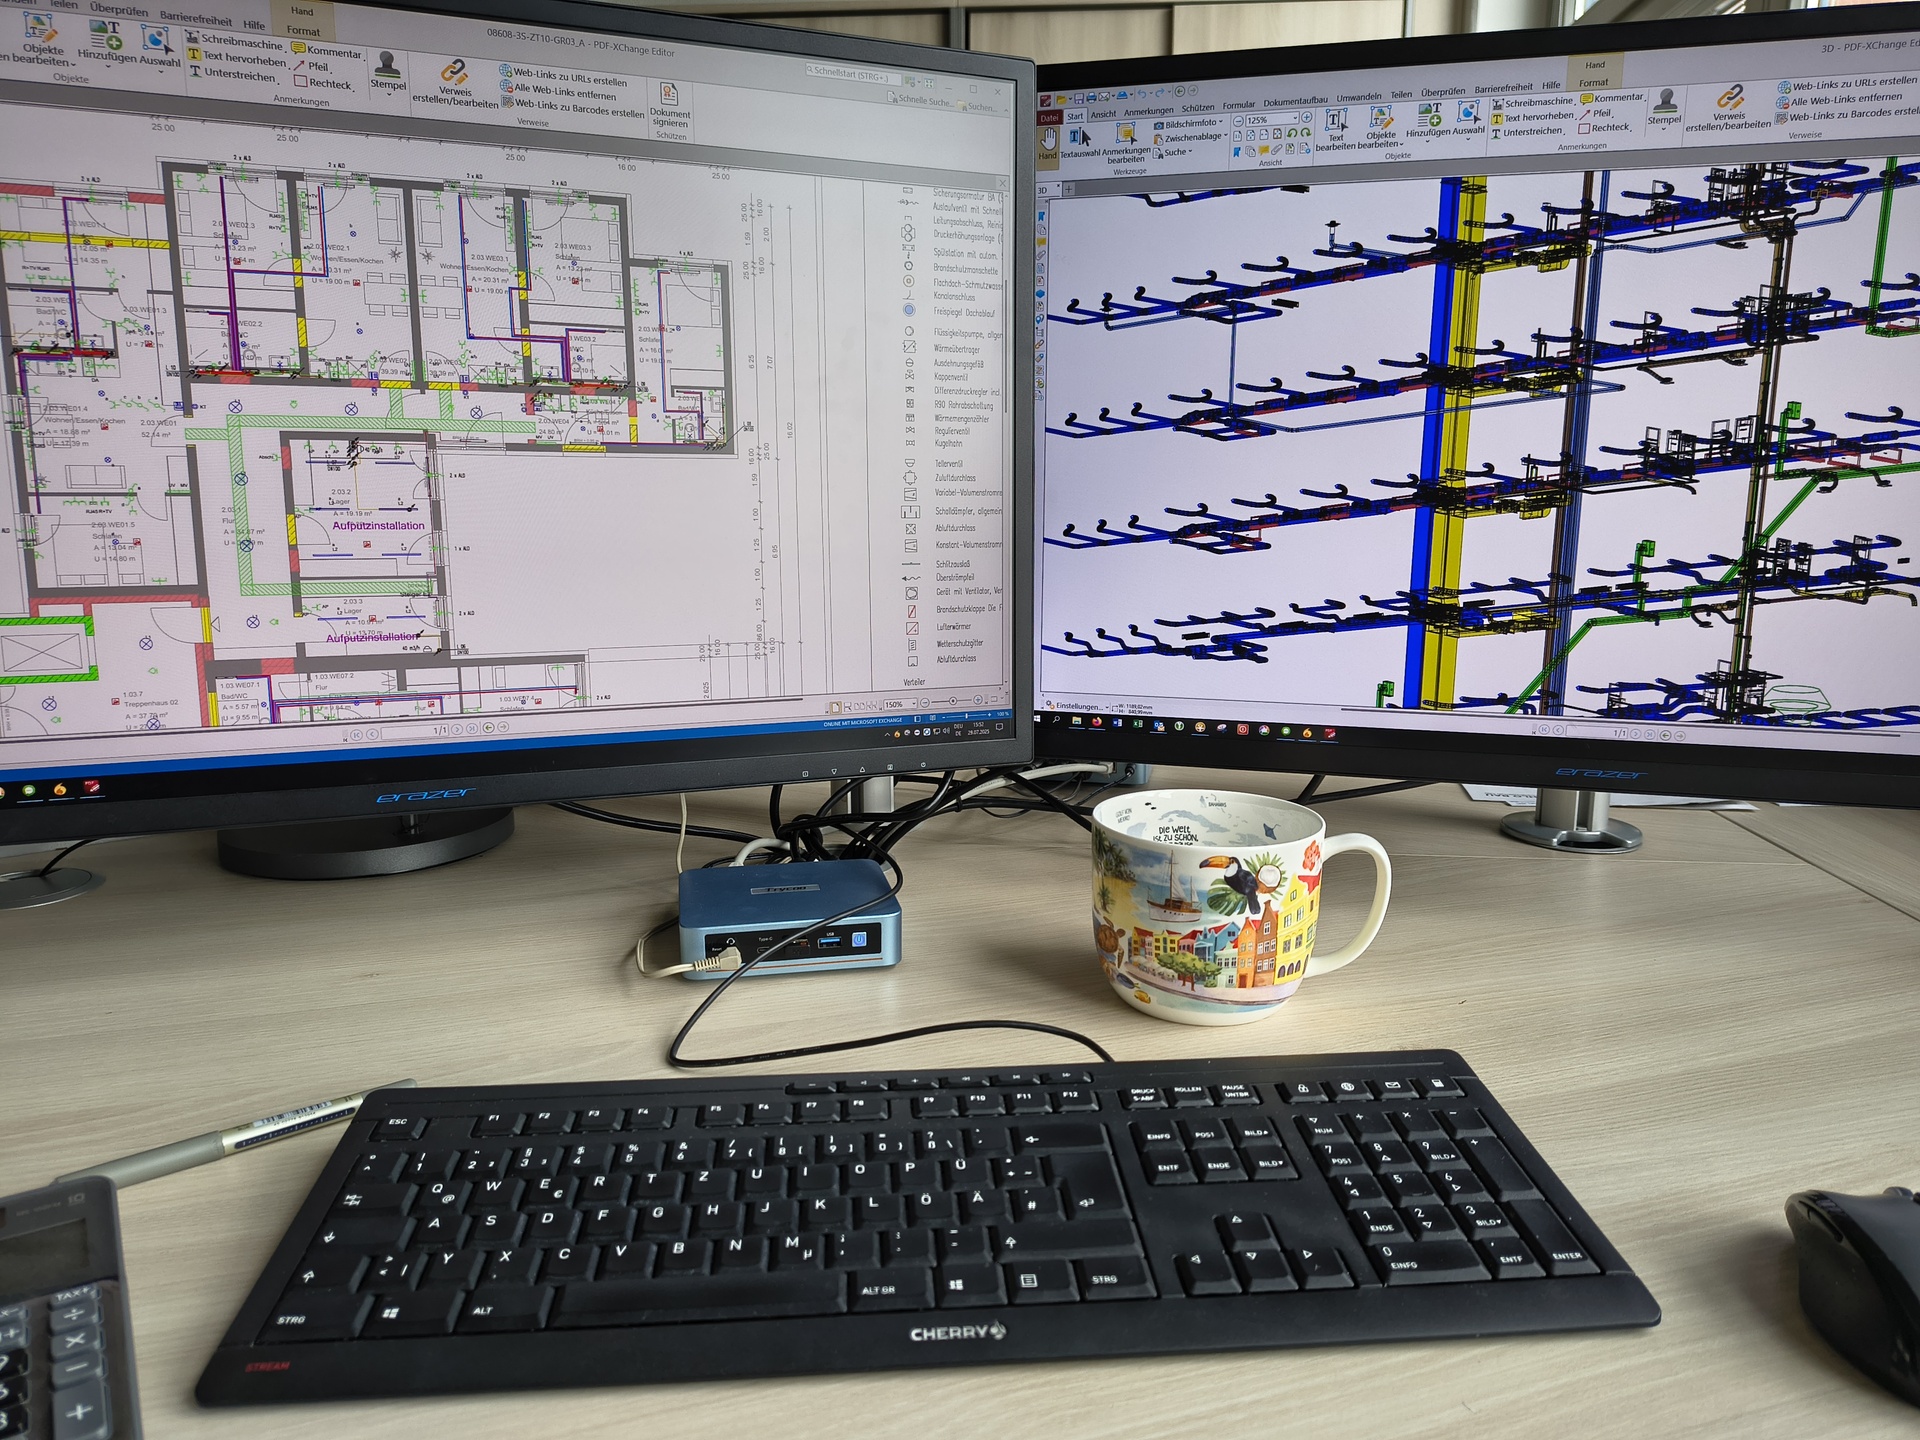
Task: Click Word icon in the Windows taskbar
Action: pos(1117,722)
